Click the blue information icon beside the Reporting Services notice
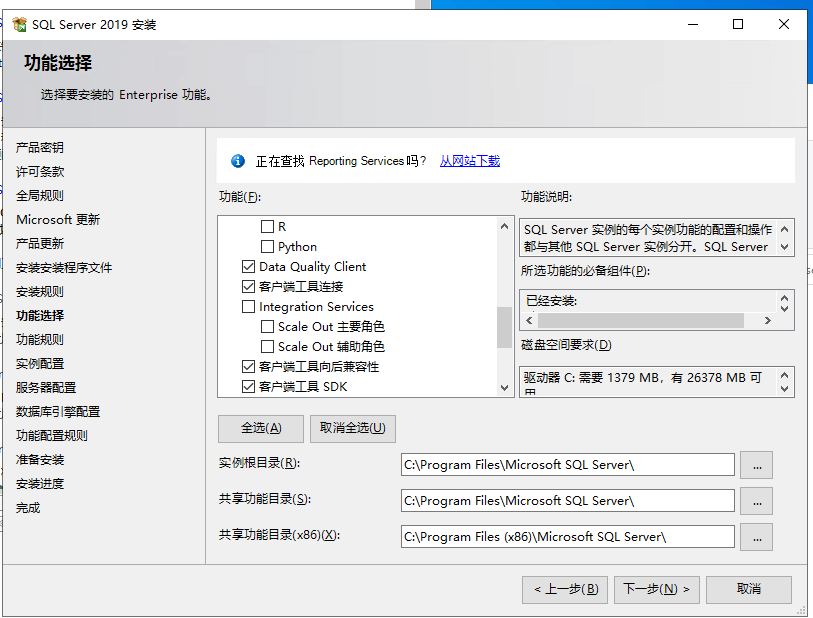The height and width of the screenshot is (618, 813). click(x=238, y=161)
